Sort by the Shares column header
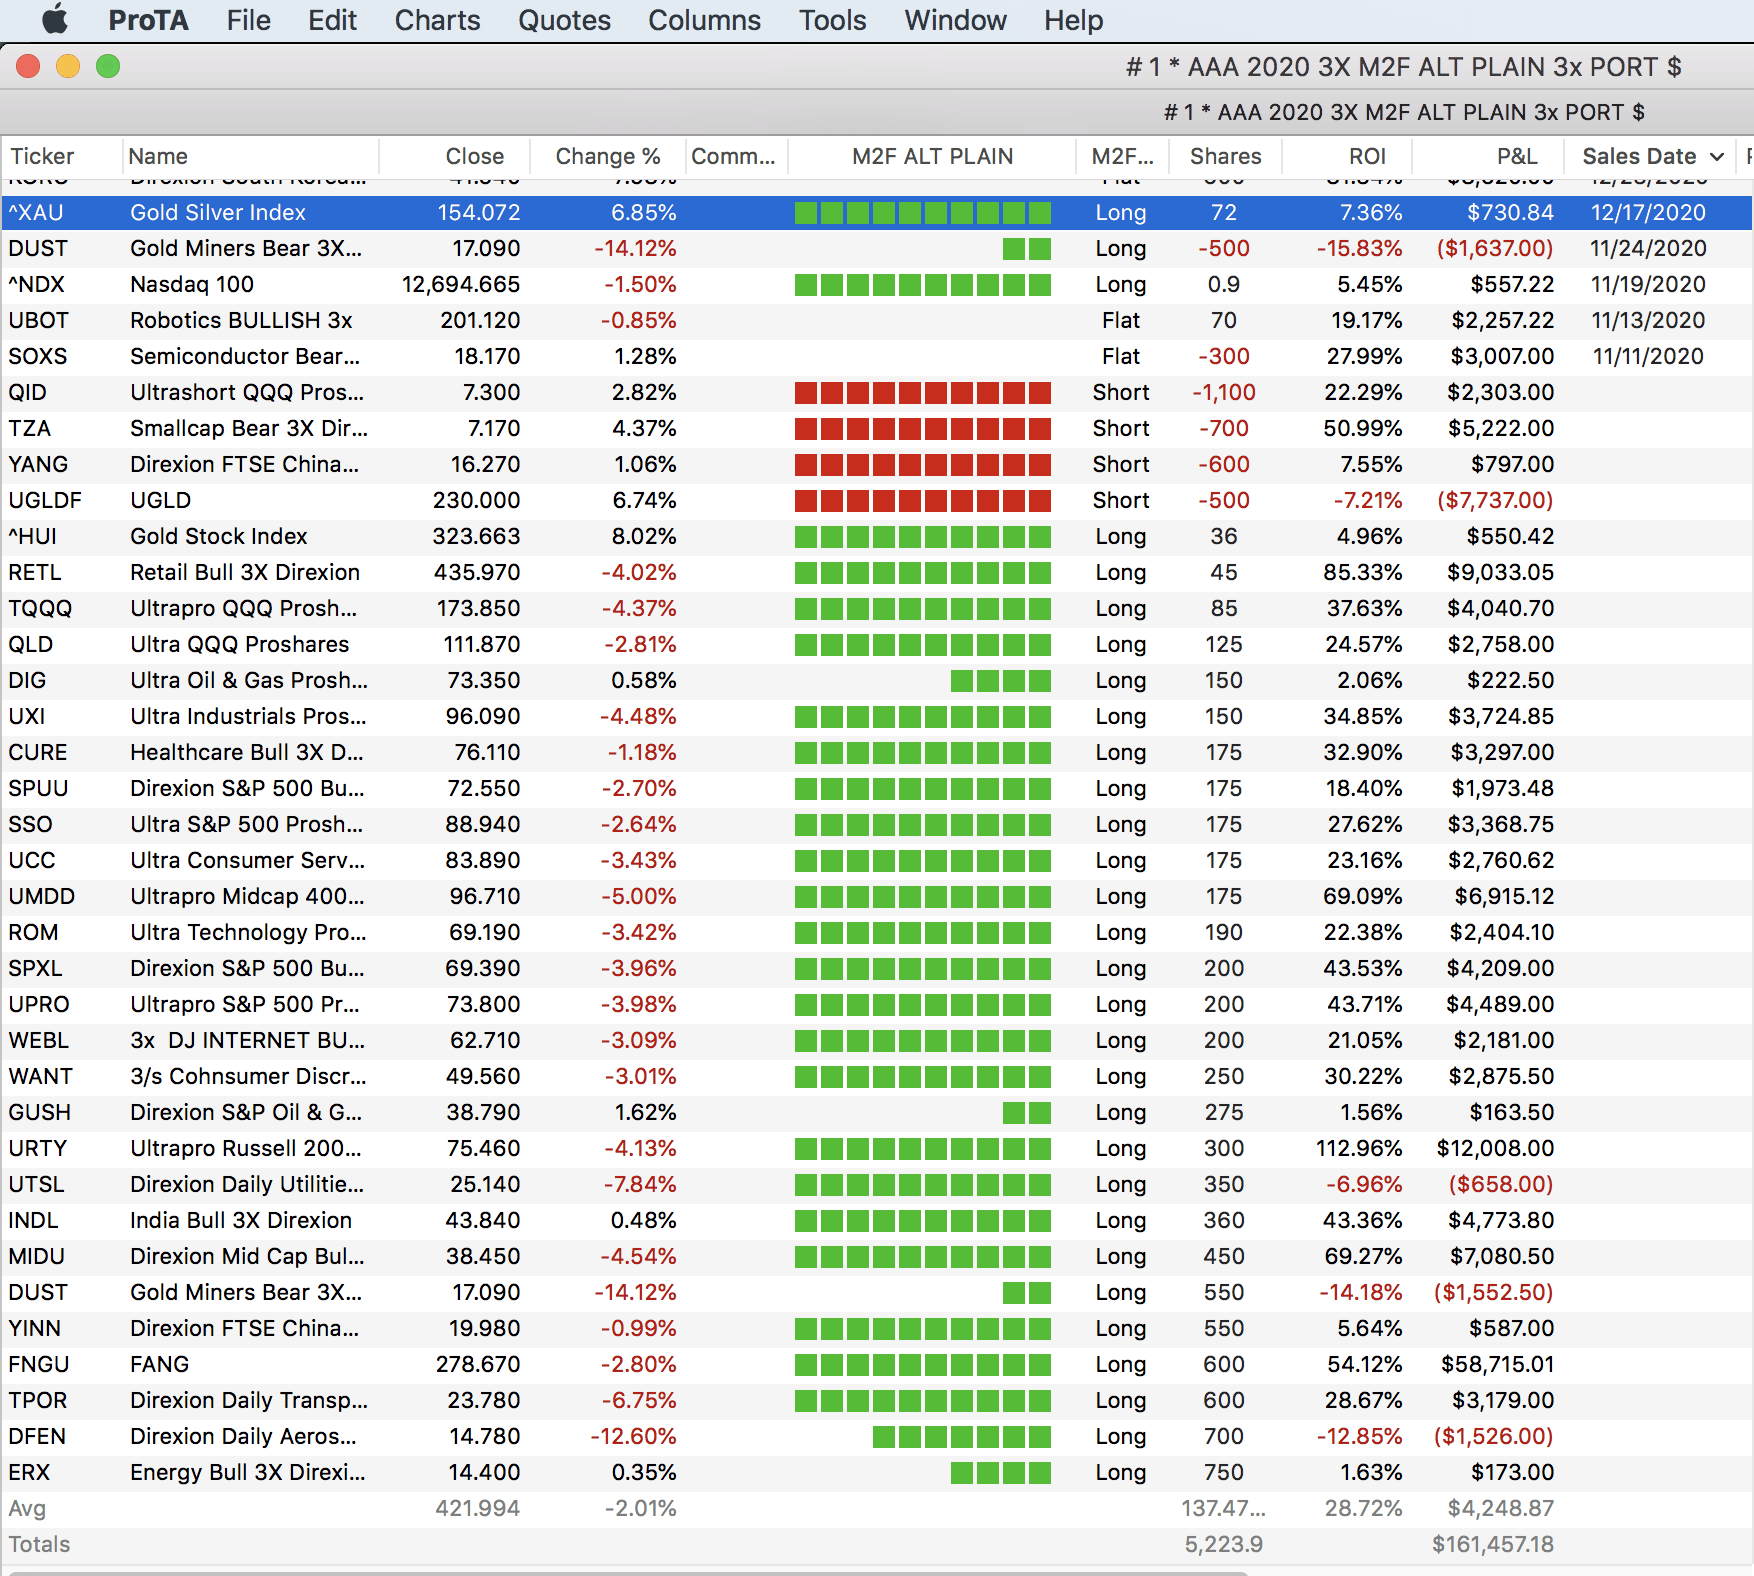Screen dimensions: 1754x1576 [x=1225, y=156]
